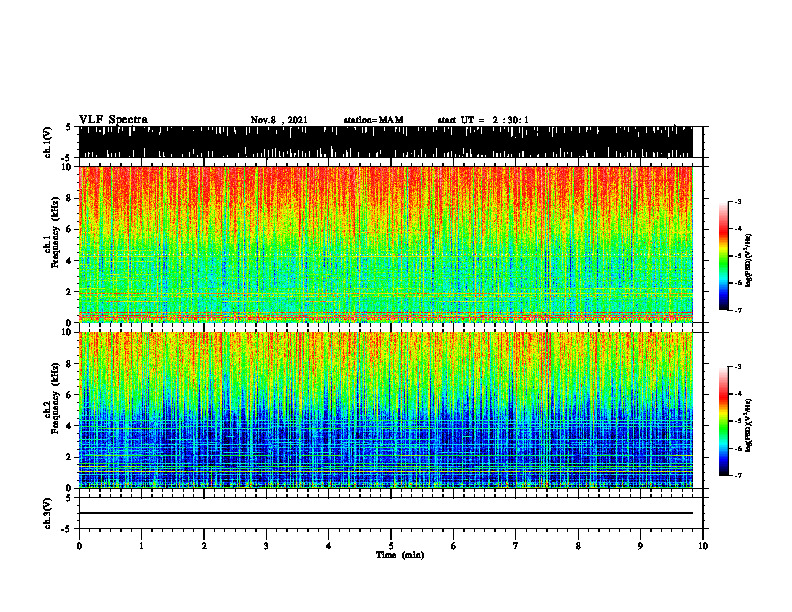Screen dimensions: 792x612
Task: Click time axis tick label "8"
Action: tap(578, 546)
